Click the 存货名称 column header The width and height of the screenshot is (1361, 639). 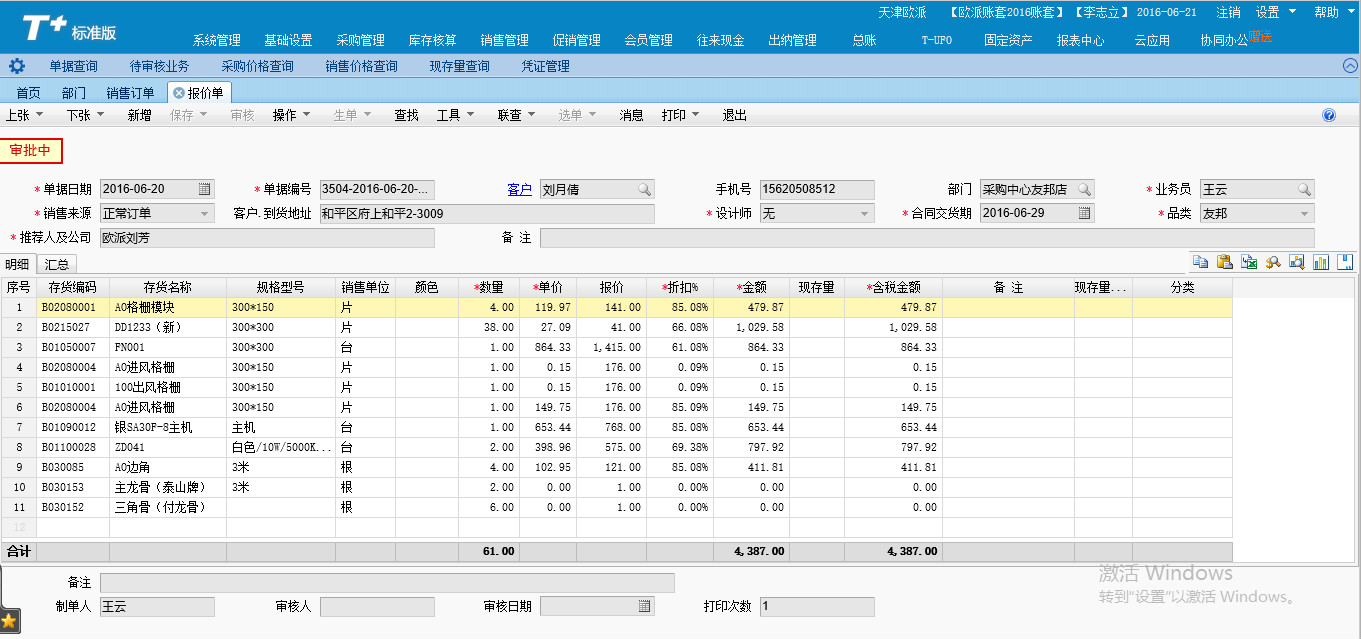pyautogui.click(x=167, y=287)
